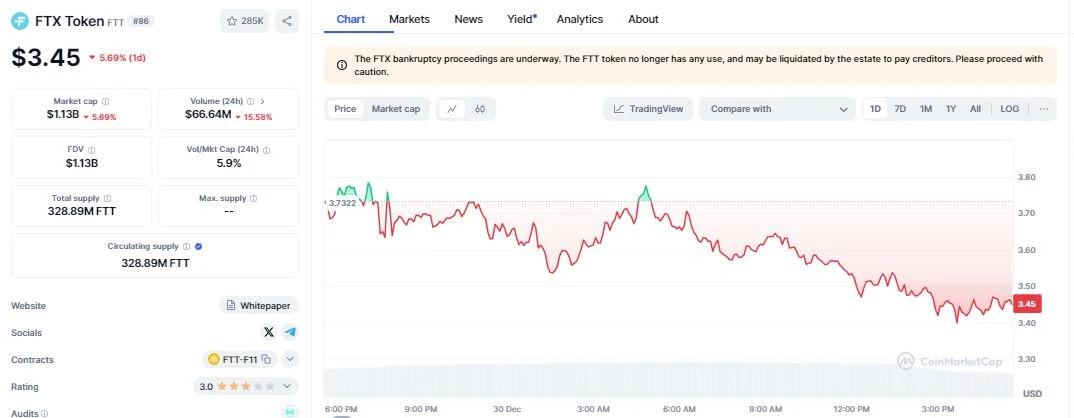Click the info icon next to Total supply

click(108, 199)
